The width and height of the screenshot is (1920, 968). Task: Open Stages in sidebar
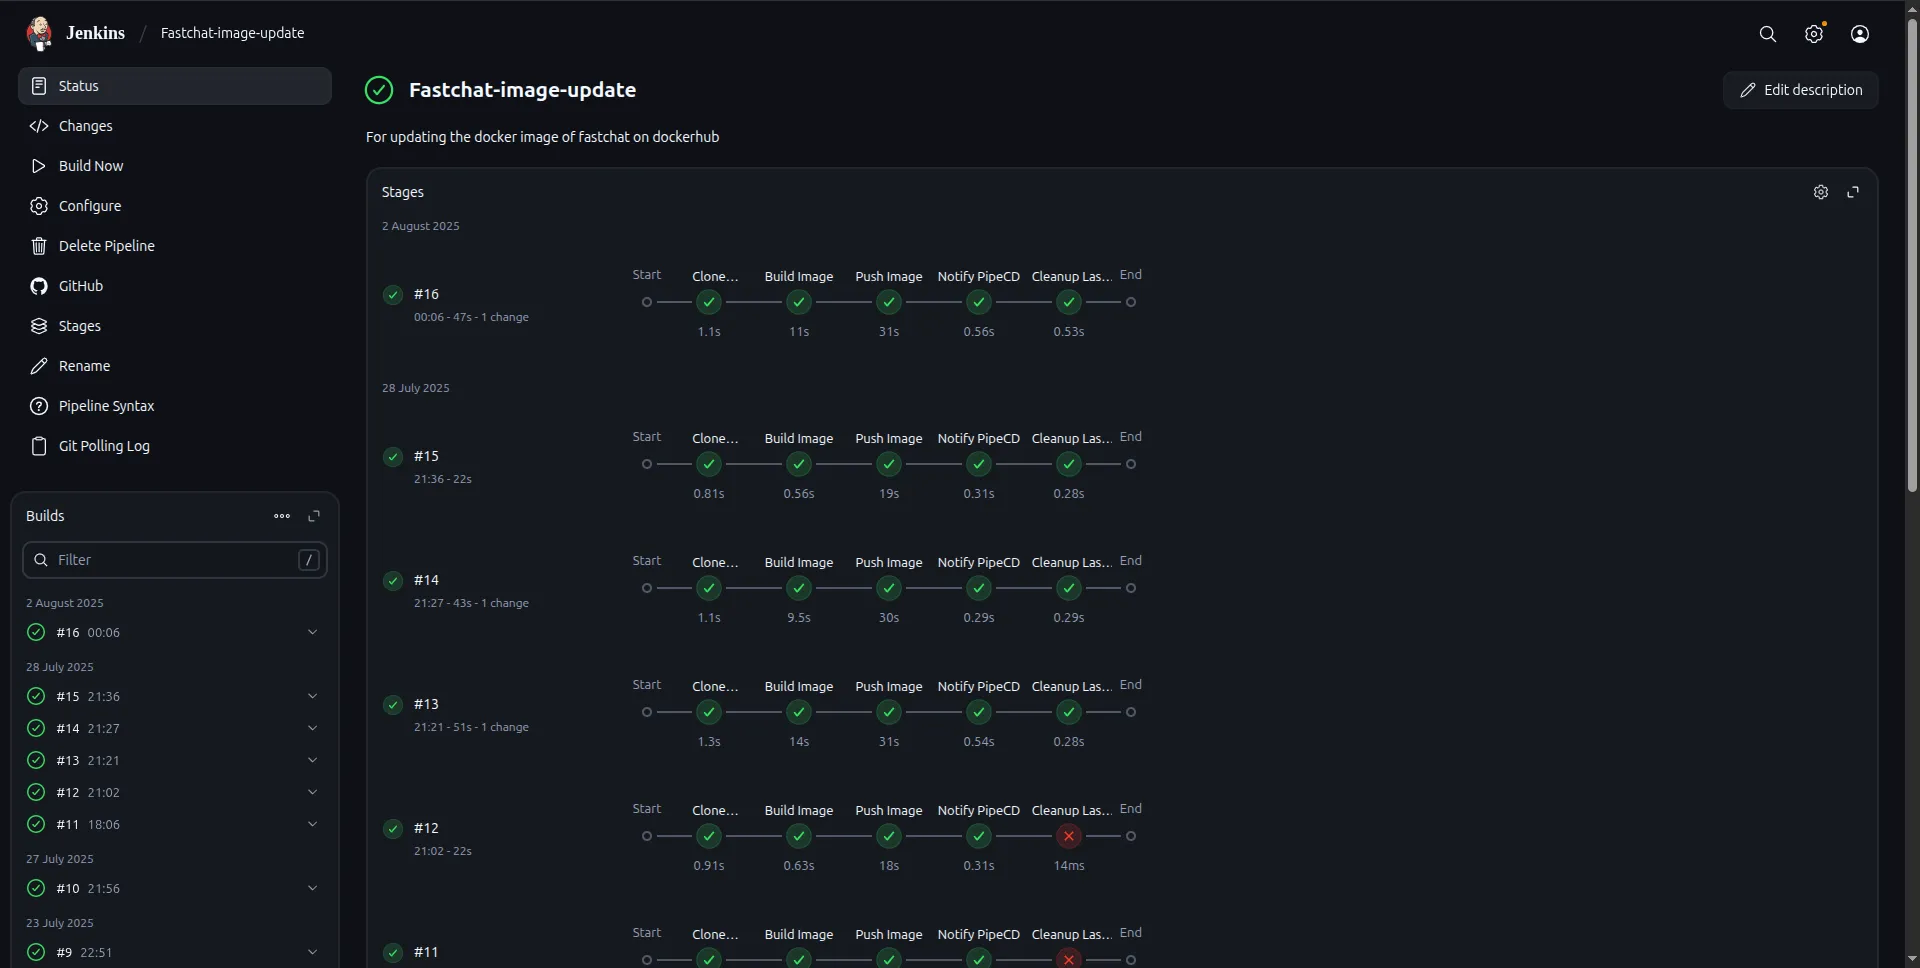pos(175,326)
